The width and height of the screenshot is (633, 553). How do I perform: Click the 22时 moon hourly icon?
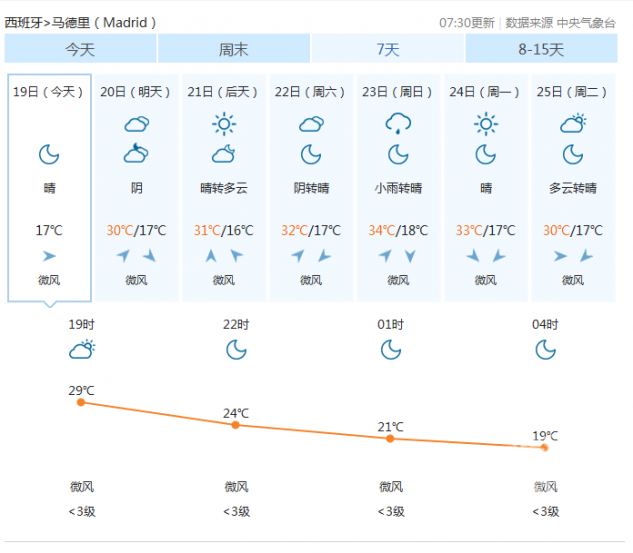tap(236, 350)
